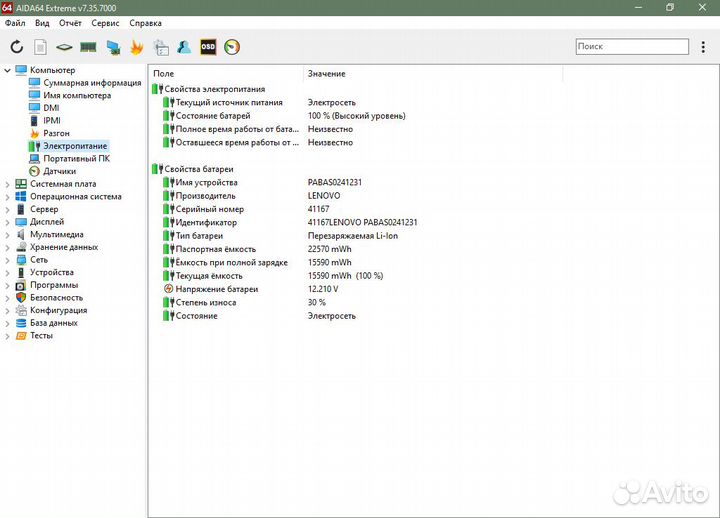
Task: Expand the Хранение данных node
Action: point(7,247)
